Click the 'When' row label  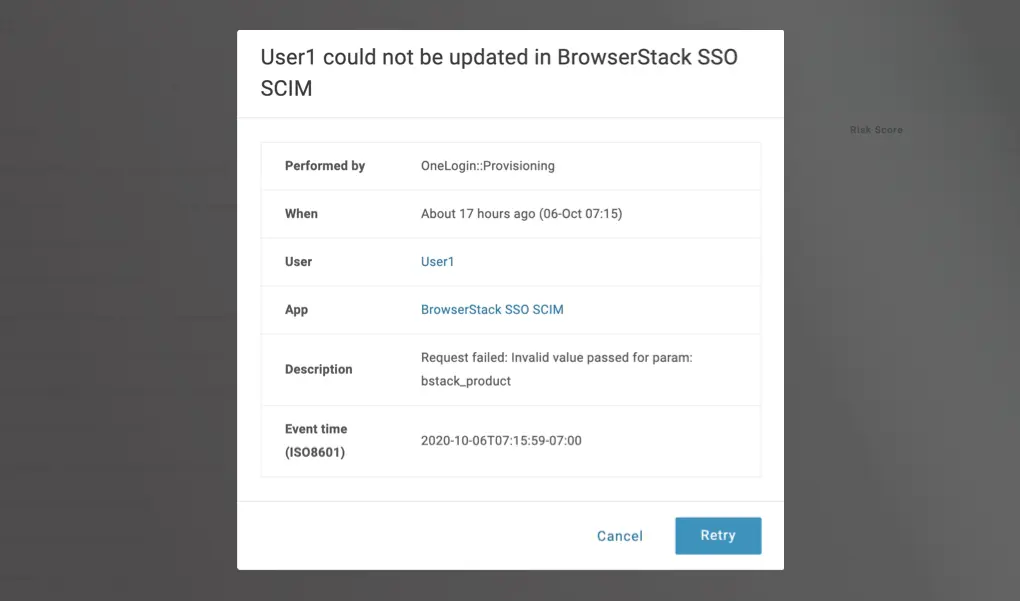[301, 214]
